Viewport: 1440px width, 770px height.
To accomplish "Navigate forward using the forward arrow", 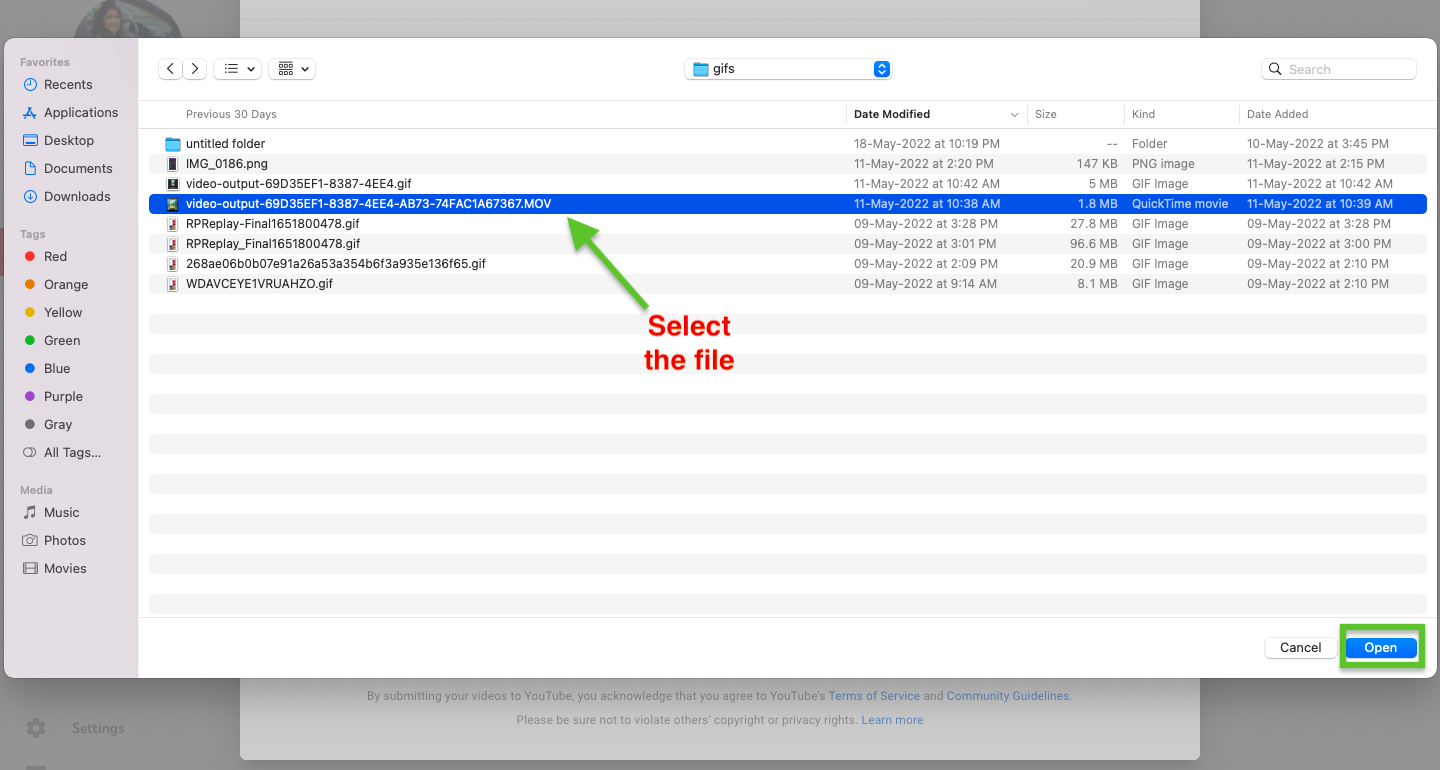I will [194, 68].
